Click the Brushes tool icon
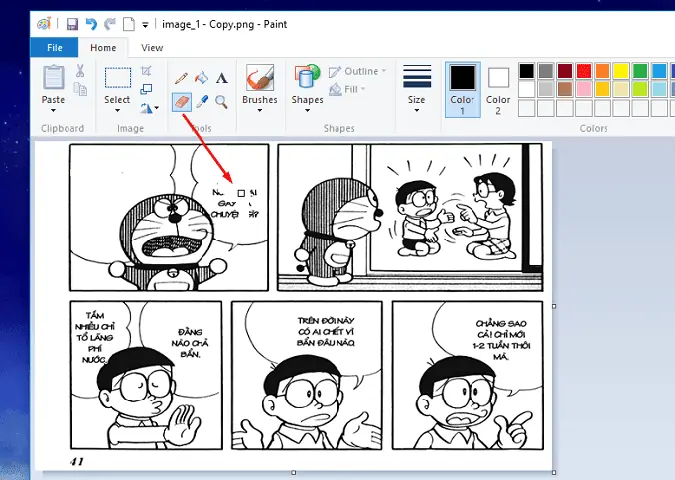This screenshot has width=675, height=480. 260,77
